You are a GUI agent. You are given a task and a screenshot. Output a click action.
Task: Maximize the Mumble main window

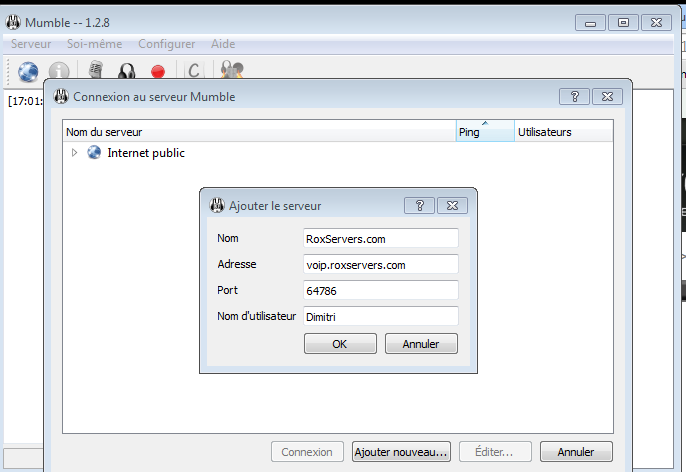click(x=623, y=23)
